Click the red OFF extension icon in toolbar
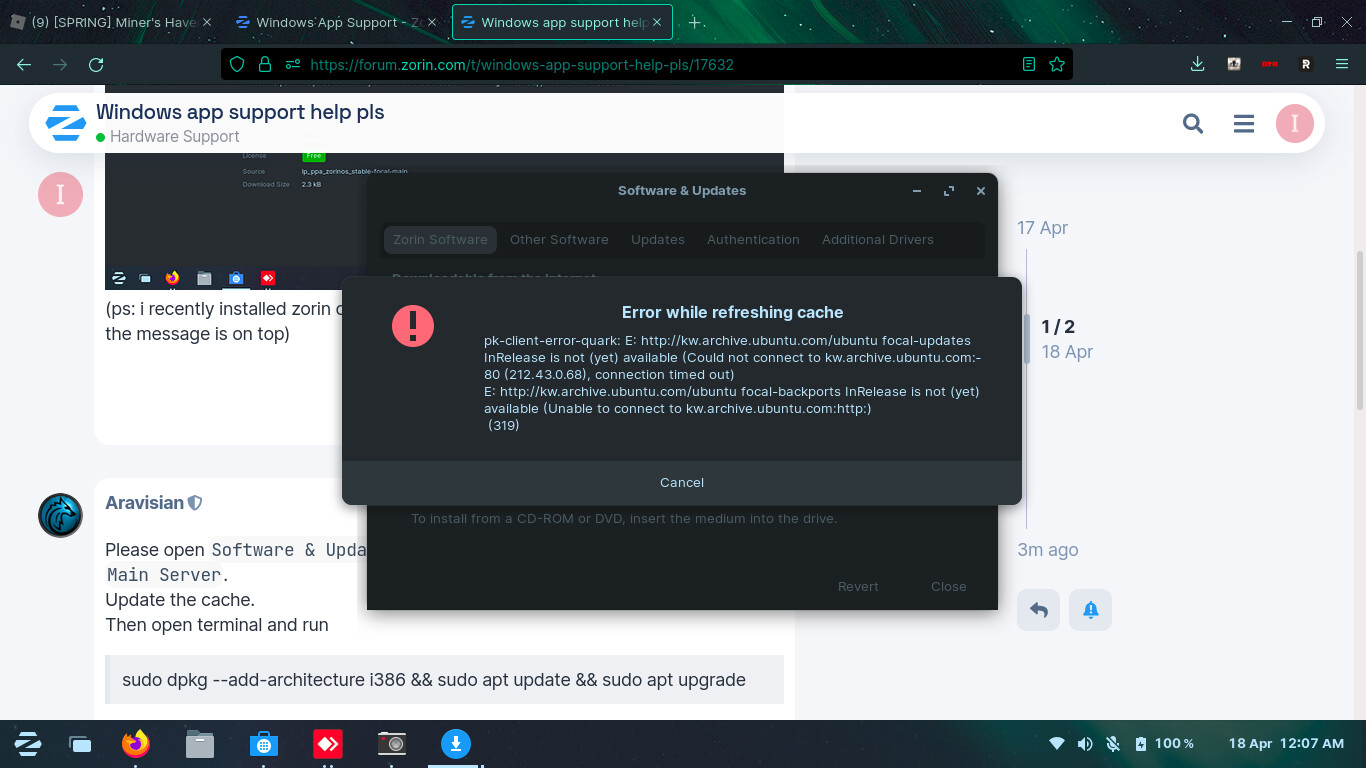 pyautogui.click(x=1269, y=64)
